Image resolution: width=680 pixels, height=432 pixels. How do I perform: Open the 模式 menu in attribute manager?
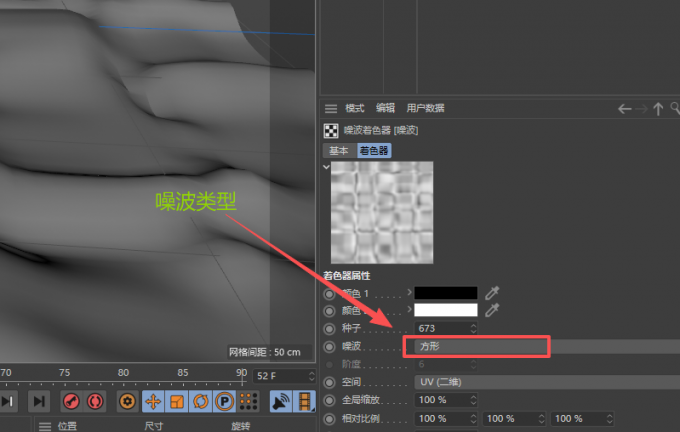pyautogui.click(x=355, y=108)
